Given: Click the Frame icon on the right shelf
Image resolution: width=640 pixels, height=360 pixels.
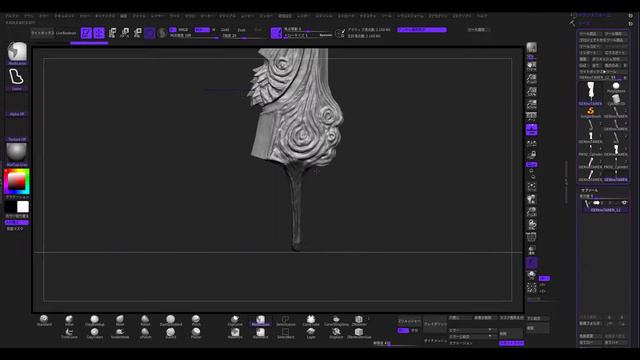Looking at the screenshot, I should click(x=531, y=187).
